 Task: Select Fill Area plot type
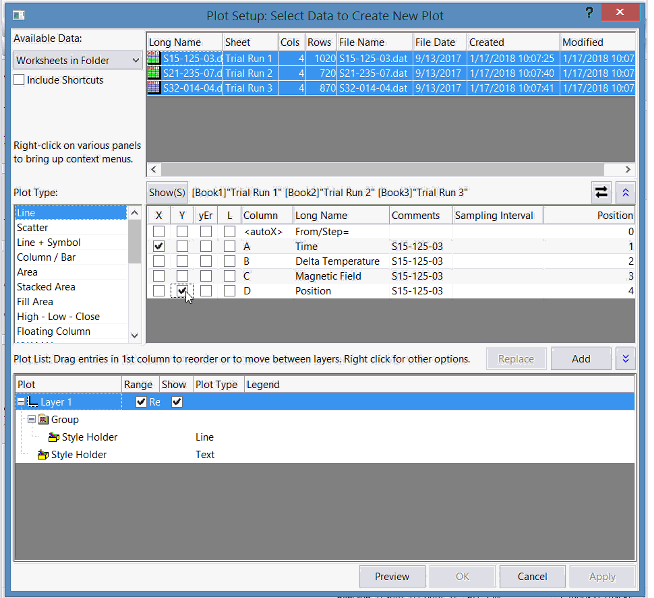(71, 302)
